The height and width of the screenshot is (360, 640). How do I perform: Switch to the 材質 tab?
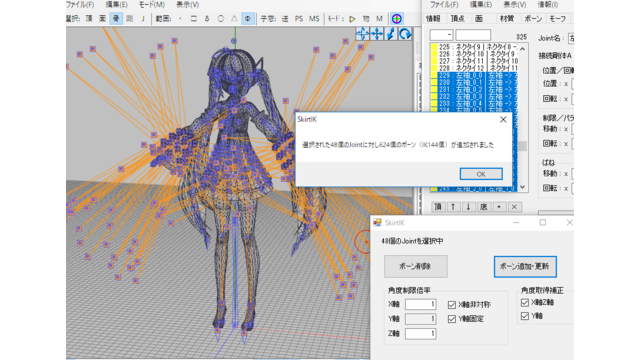click(x=506, y=19)
